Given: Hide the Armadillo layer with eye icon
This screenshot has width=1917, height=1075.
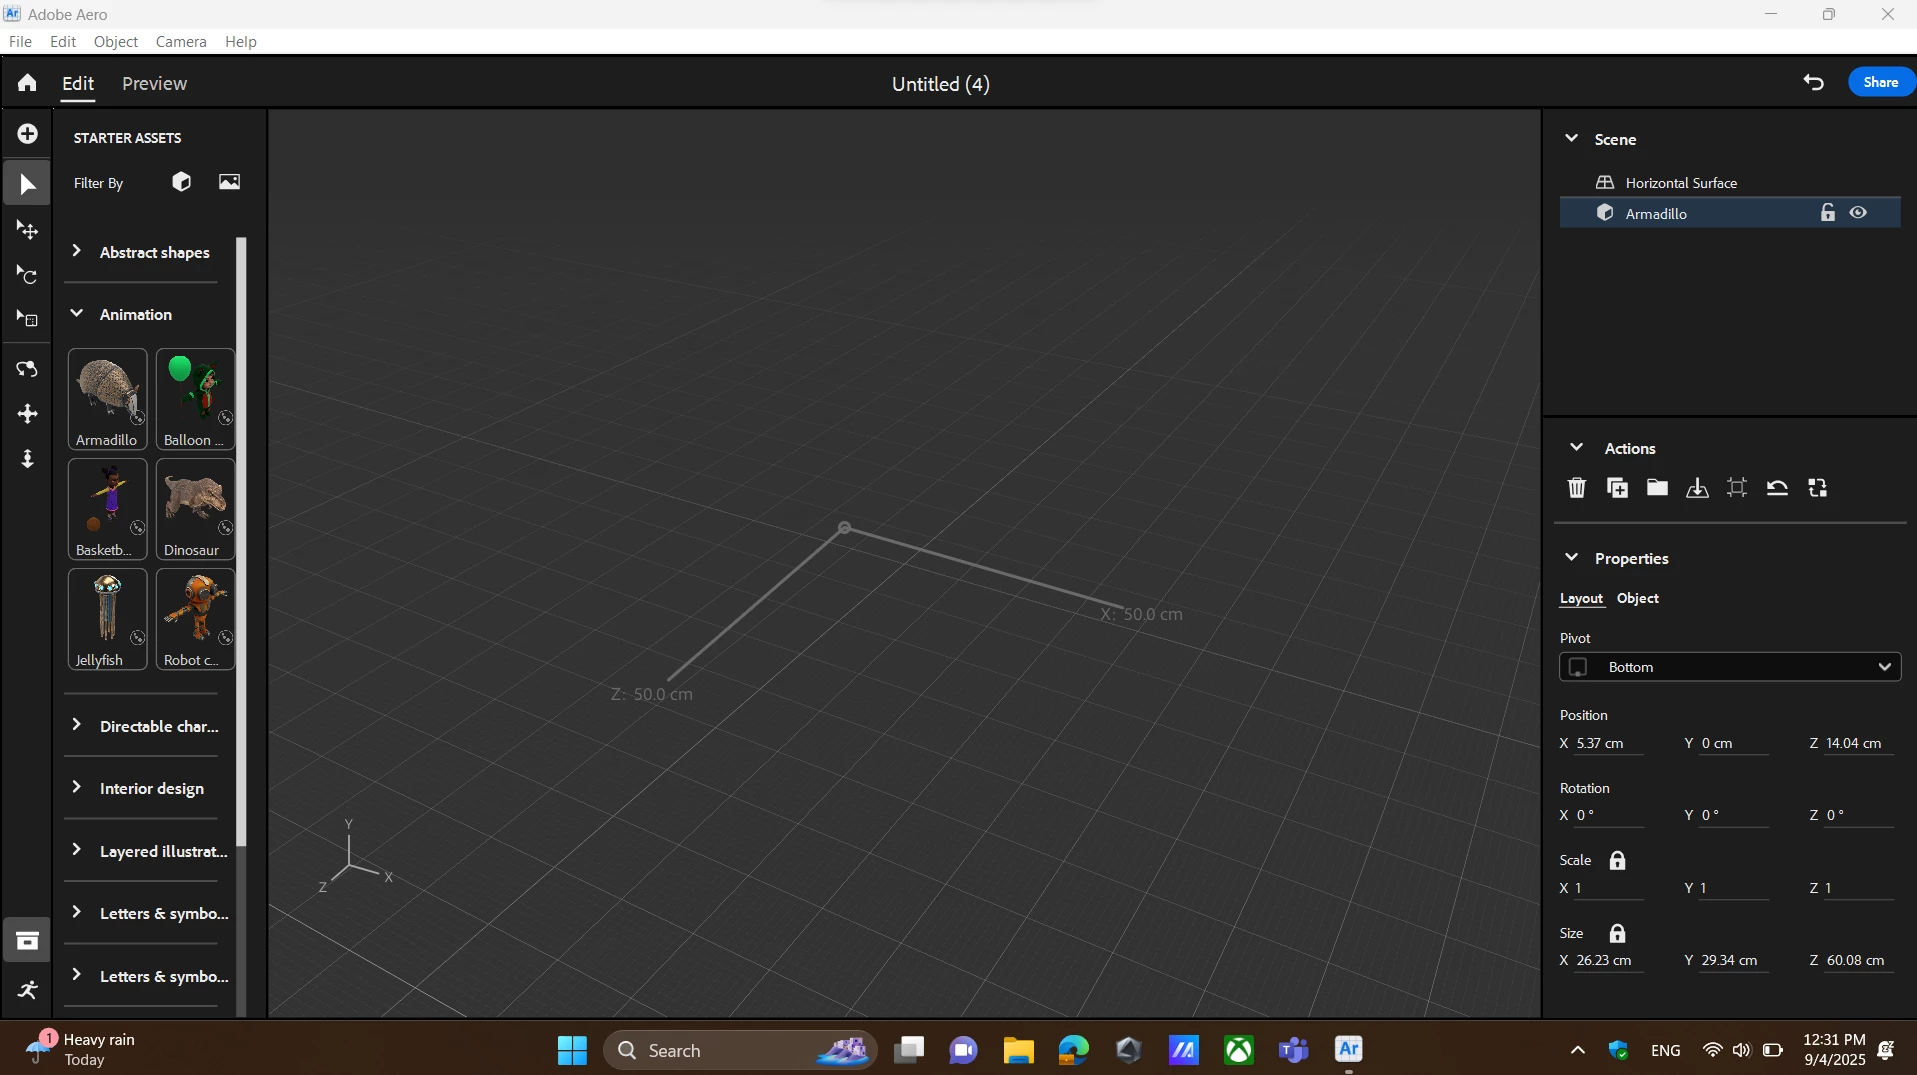Looking at the screenshot, I should pyautogui.click(x=1858, y=212).
